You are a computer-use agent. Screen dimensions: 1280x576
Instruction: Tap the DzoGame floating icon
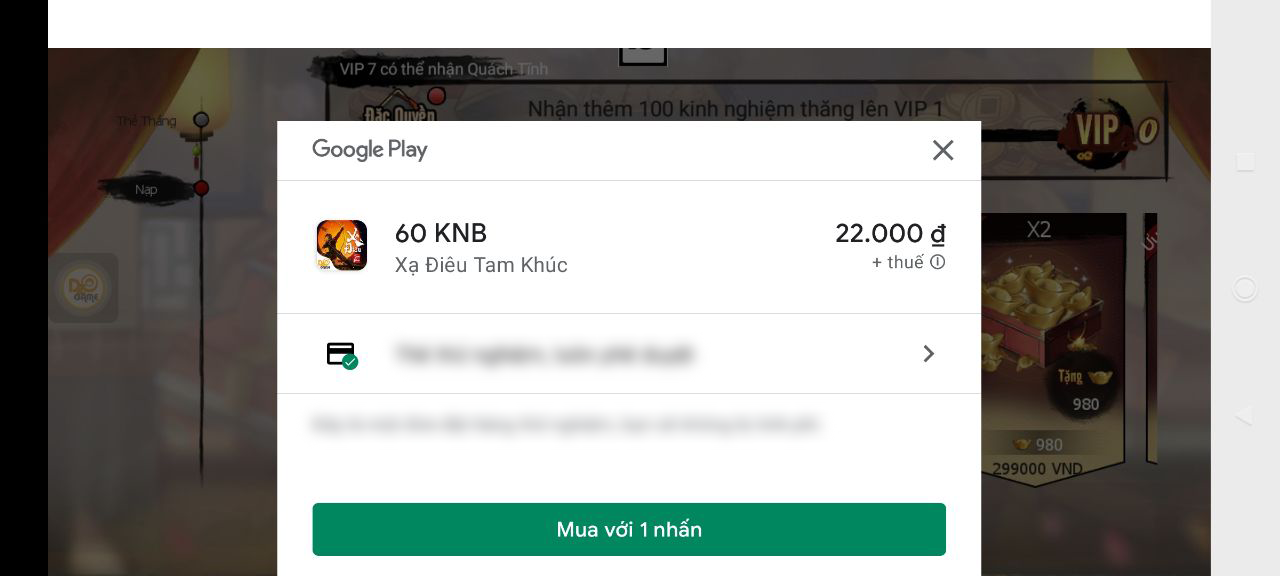pos(83,288)
